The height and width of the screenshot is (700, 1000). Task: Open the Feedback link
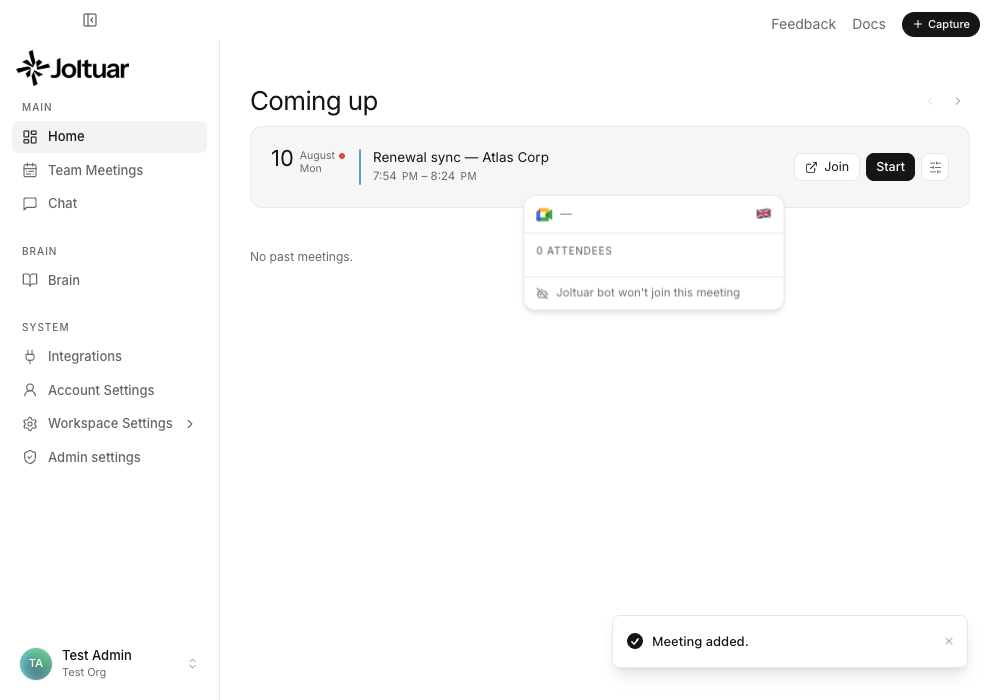(803, 24)
